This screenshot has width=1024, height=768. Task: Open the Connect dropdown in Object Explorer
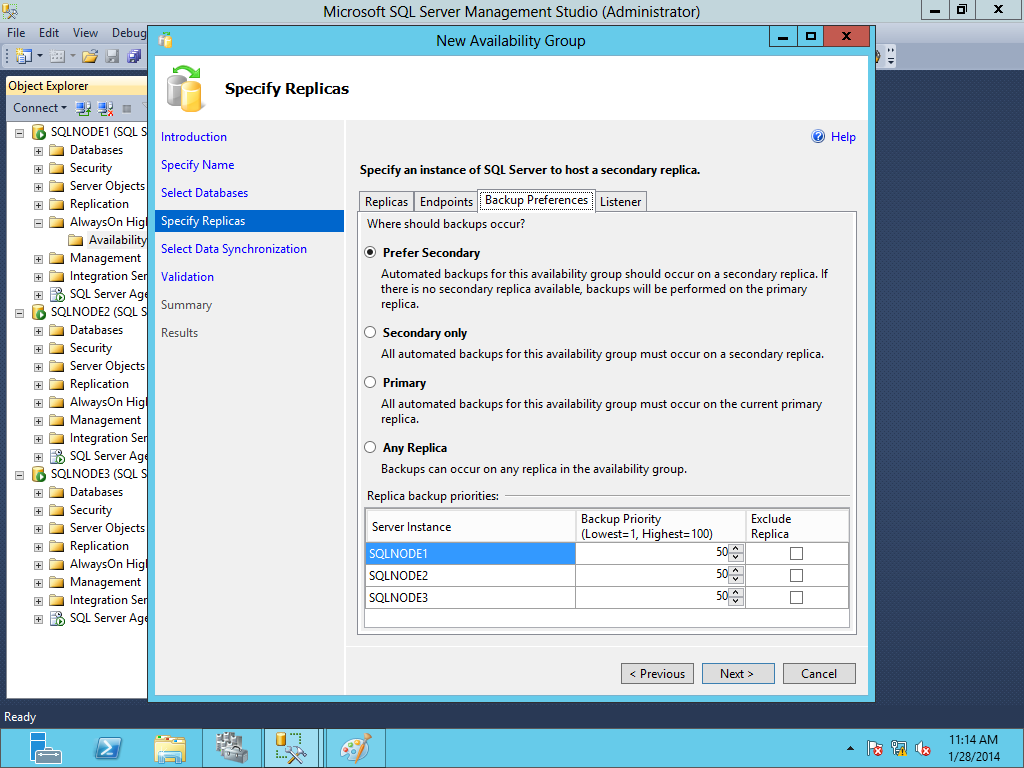40,108
